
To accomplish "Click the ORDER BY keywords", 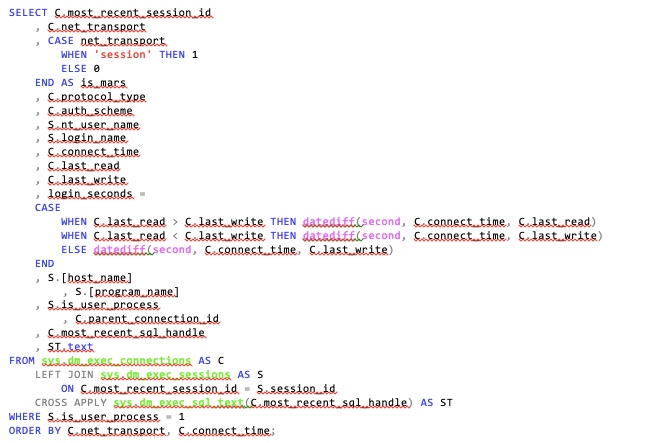I will [35, 431].
